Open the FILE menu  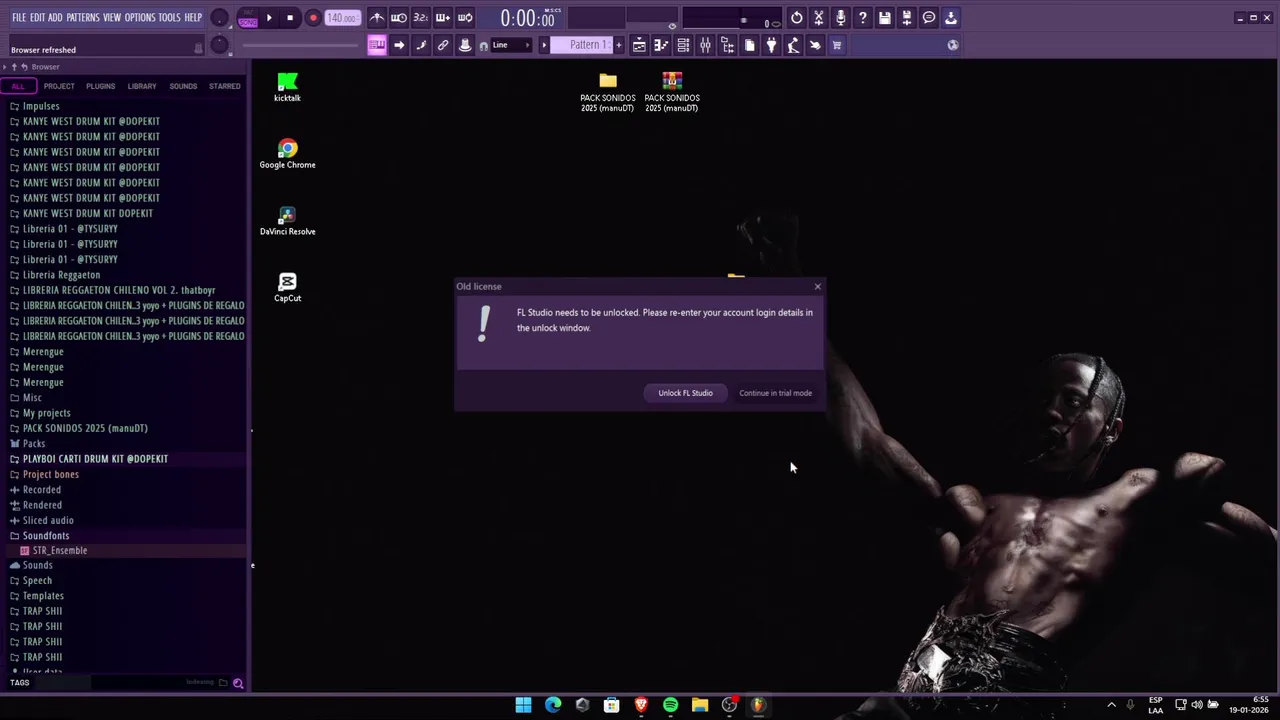click(x=19, y=18)
